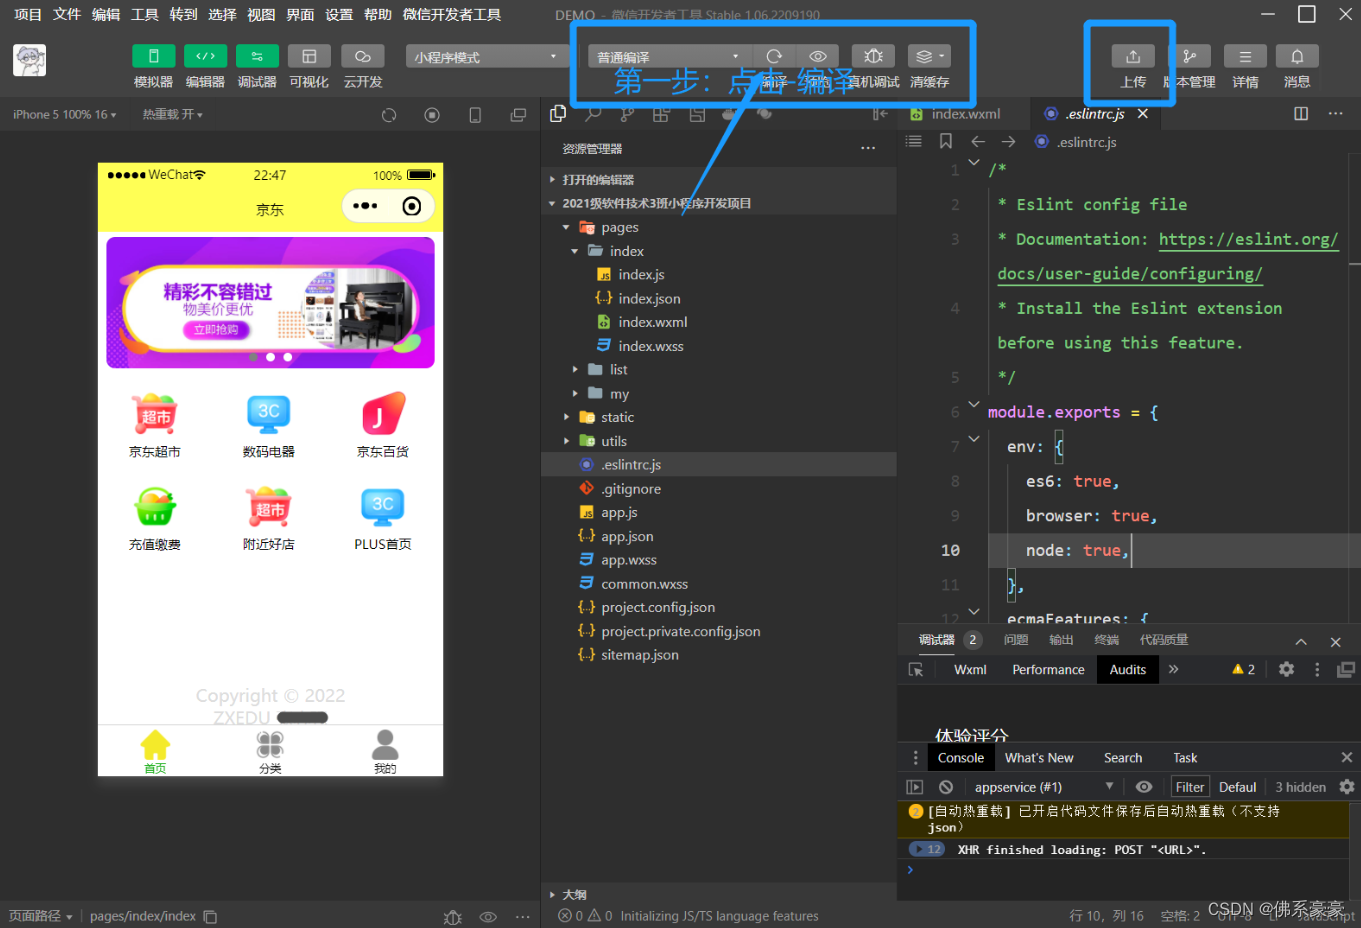1361x928 pixels.
Task: Open index.wxml in the file tree
Action: (x=652, y=322)
